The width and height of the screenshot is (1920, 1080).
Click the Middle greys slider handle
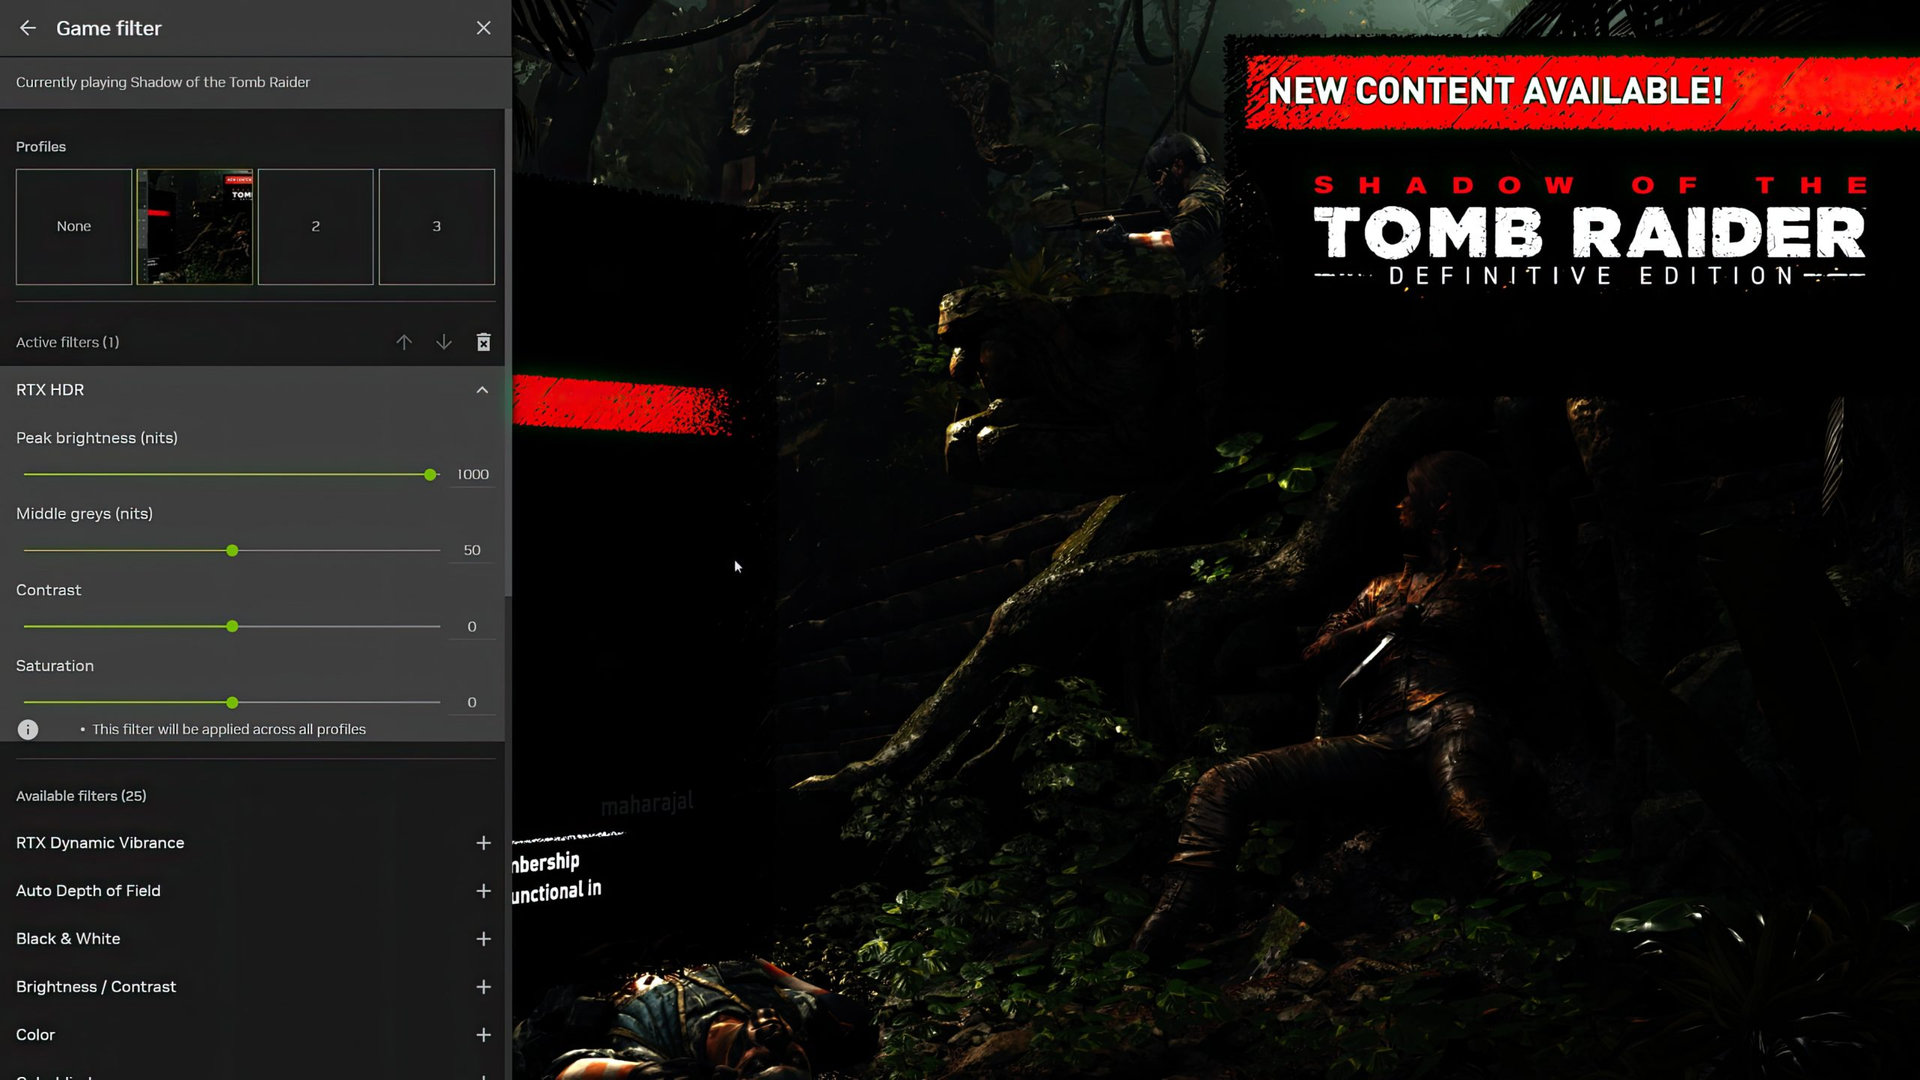(x=232, y=551)
